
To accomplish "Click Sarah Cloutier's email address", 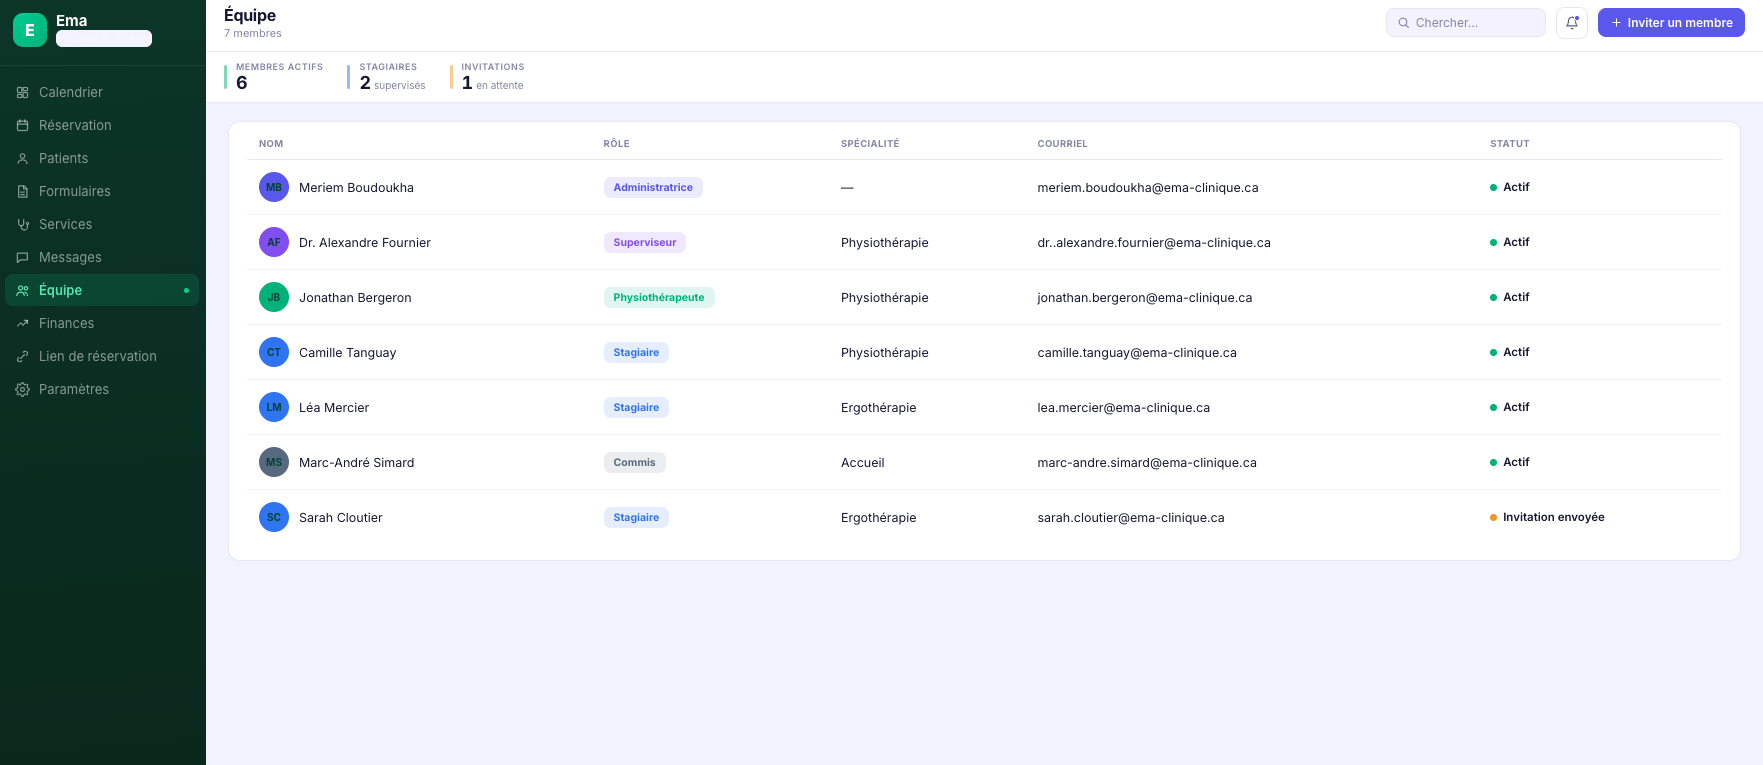I will coord(1131,517).
